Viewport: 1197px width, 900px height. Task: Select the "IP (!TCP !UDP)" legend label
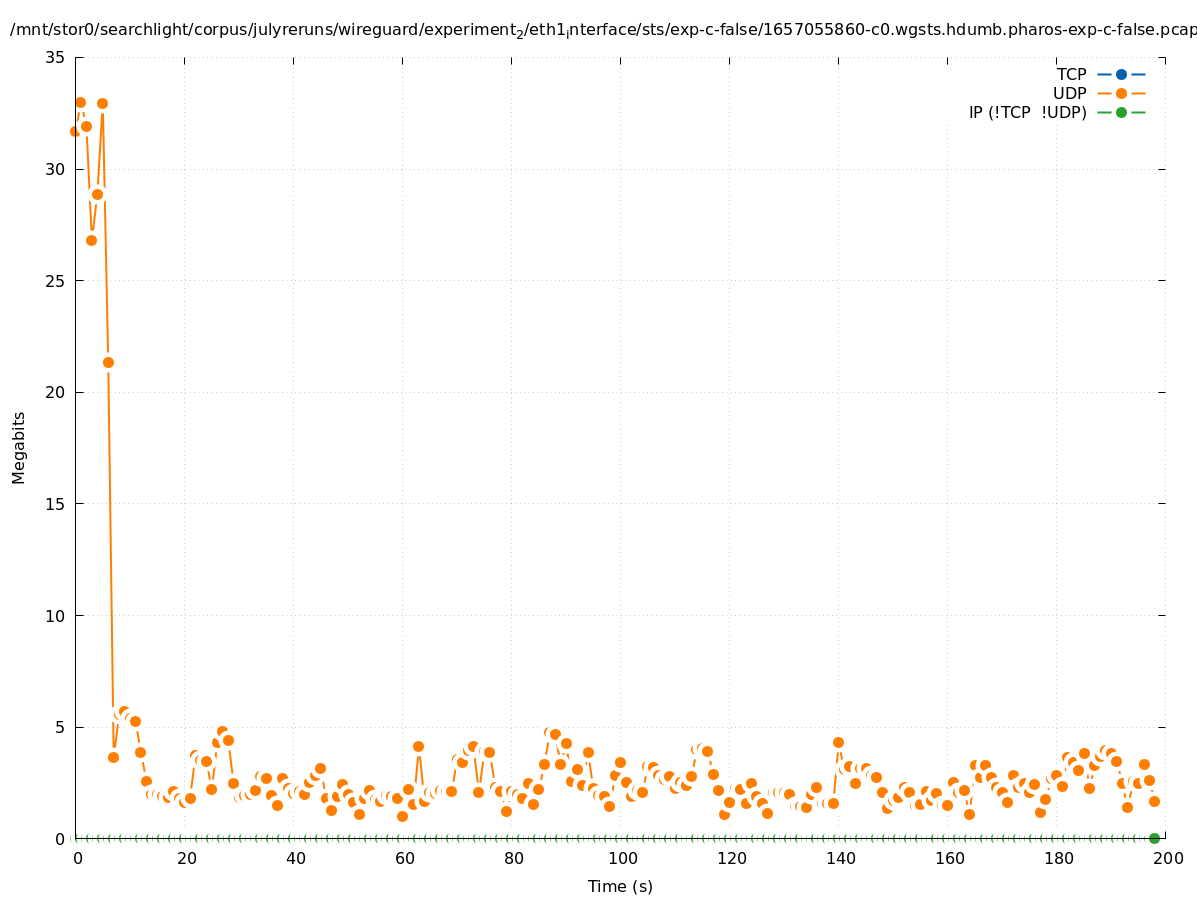(1027, 112)
